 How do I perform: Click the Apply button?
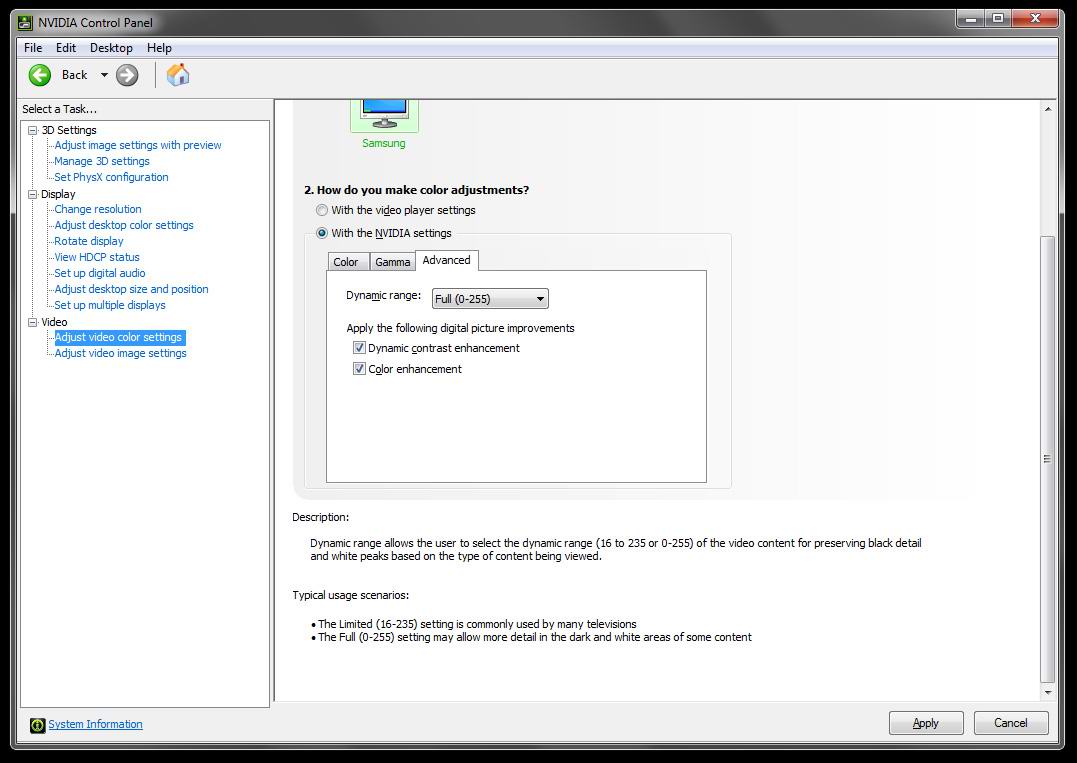coord(925,723)
